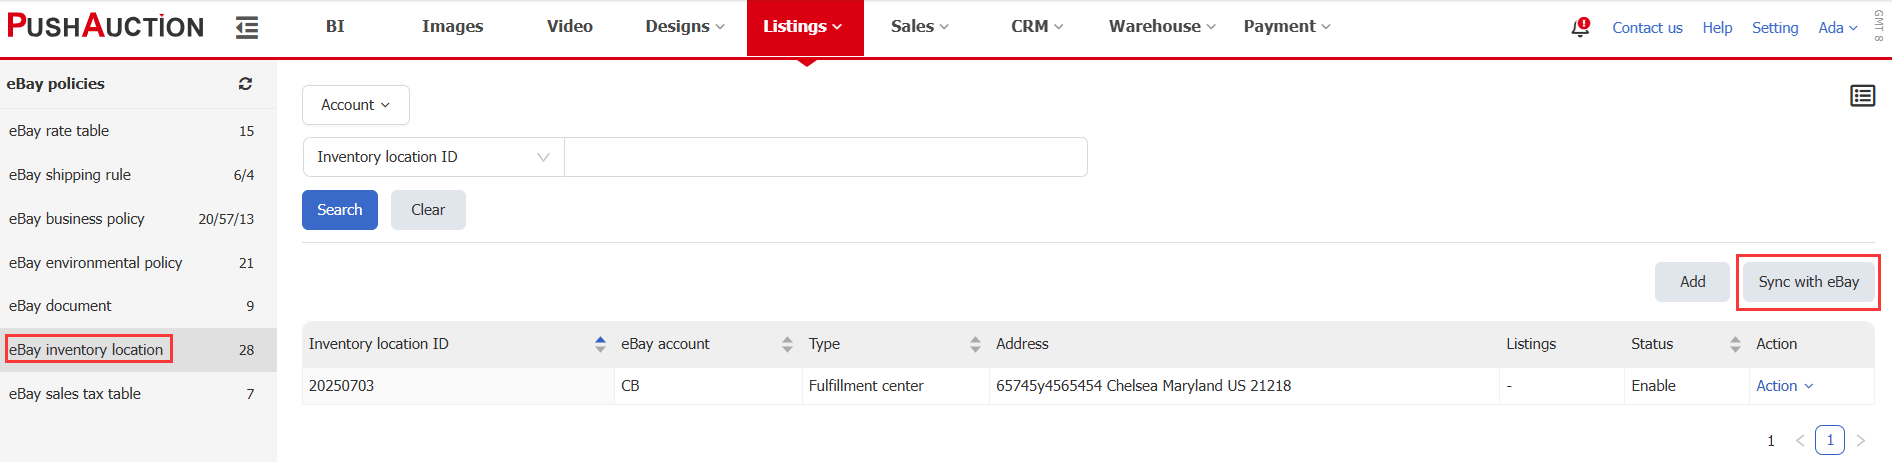1892x462 pixels.
Task: Open the Inventory location ID search-field selector
Action: click(x=433, y=157)
